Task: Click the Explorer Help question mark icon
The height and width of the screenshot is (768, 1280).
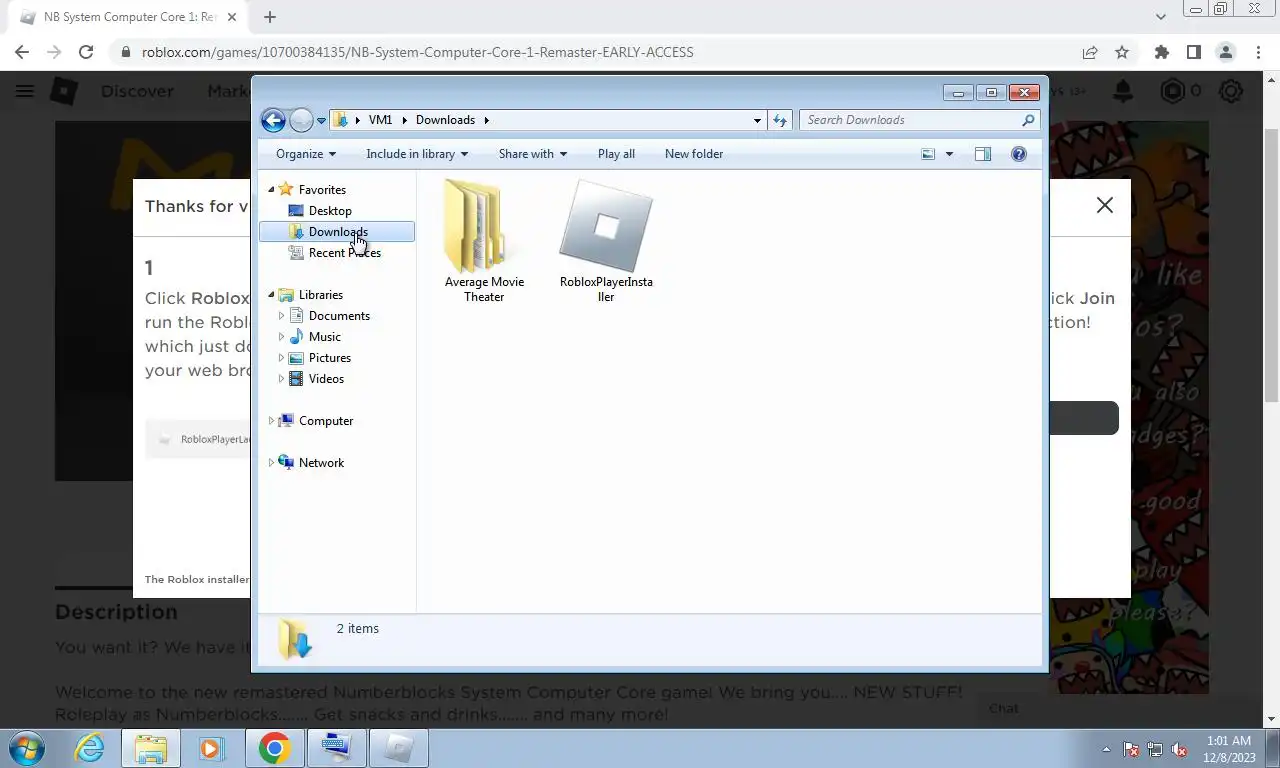Action: [1019, 154]
